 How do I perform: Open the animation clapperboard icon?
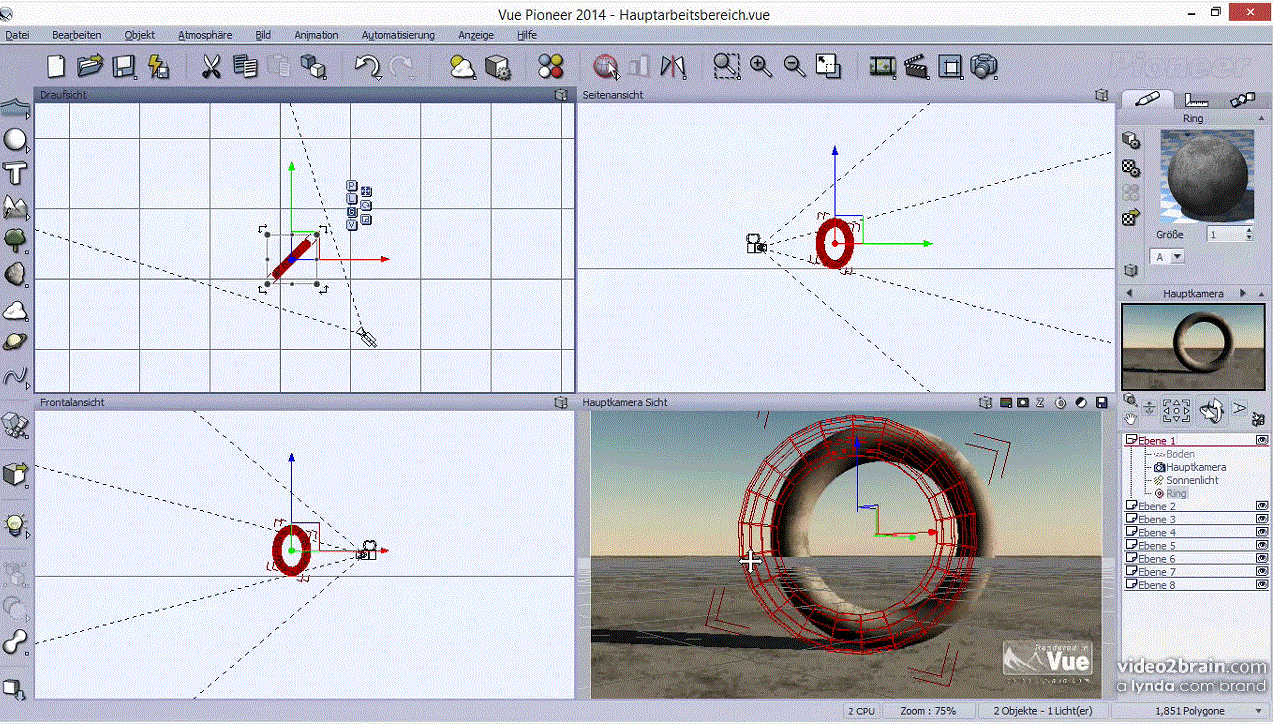coord(916,66)
